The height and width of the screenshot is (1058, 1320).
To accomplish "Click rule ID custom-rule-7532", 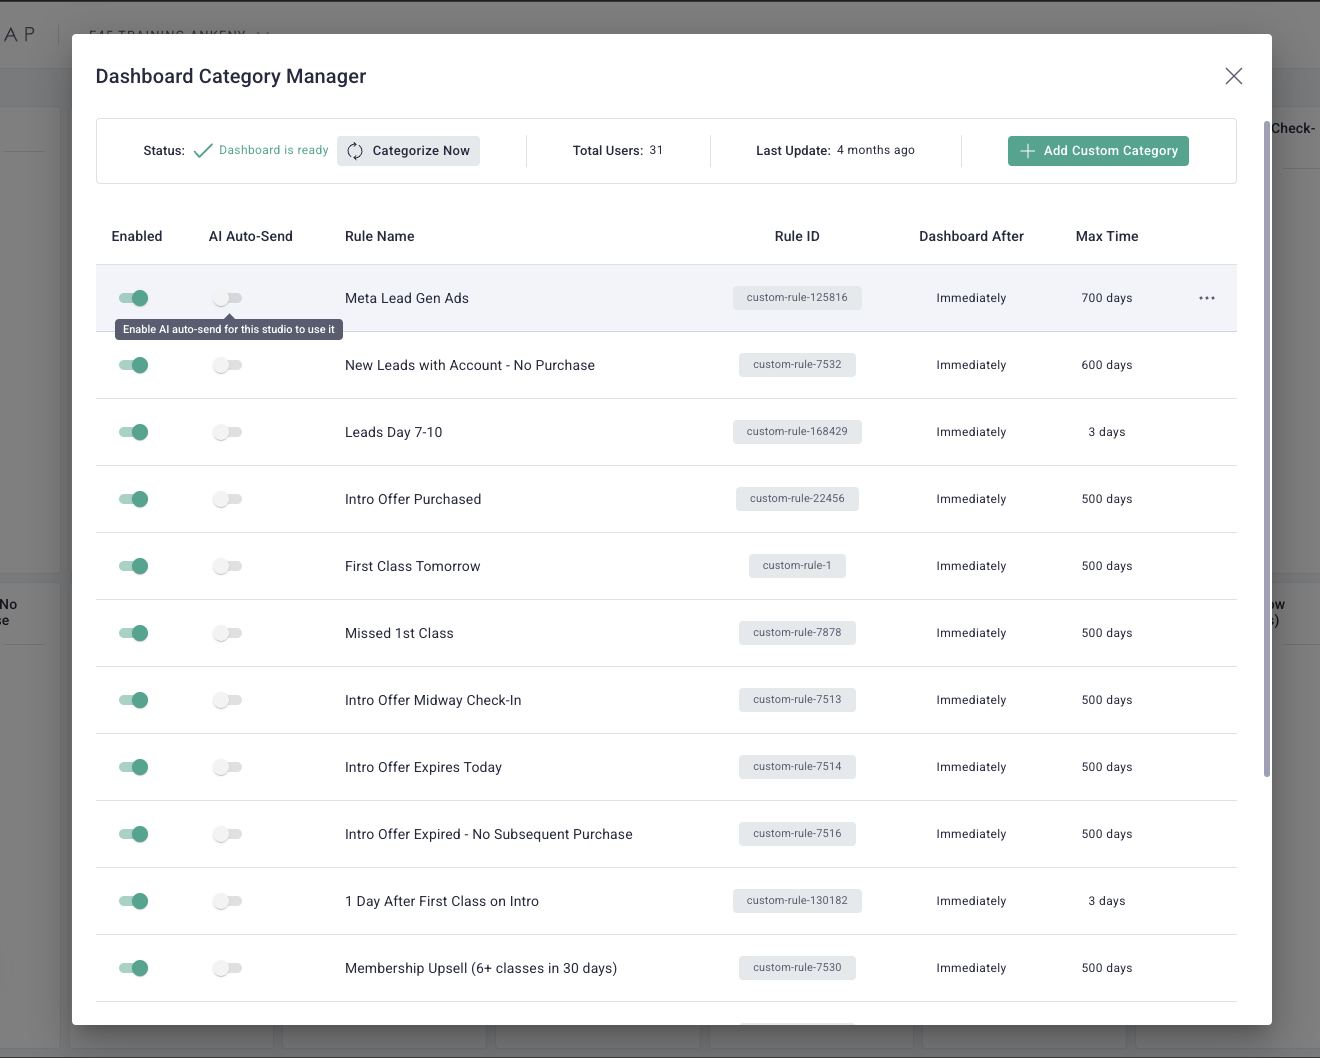I will [797, 365].
